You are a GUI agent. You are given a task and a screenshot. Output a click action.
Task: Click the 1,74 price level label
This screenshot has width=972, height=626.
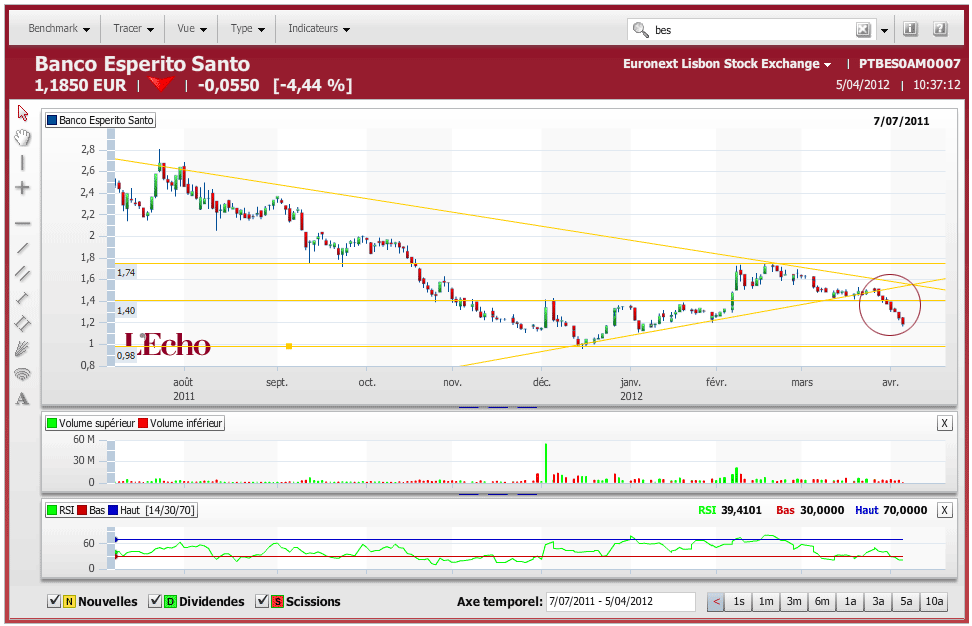click(x=126, y=272)
